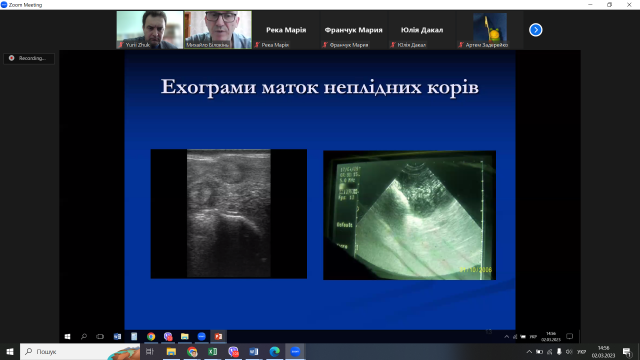Open Word from the Windows taskbar
The height and width of the screenshot is (360, 640).
click(x=254, y=351)
